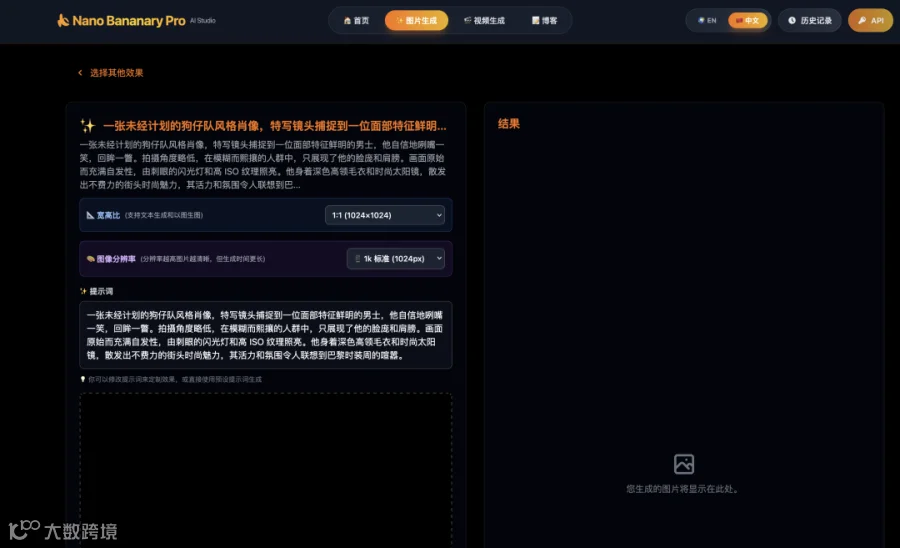Open the 博客 blog tab
Viewport: 900px width, 548px height.
point(545,20)
